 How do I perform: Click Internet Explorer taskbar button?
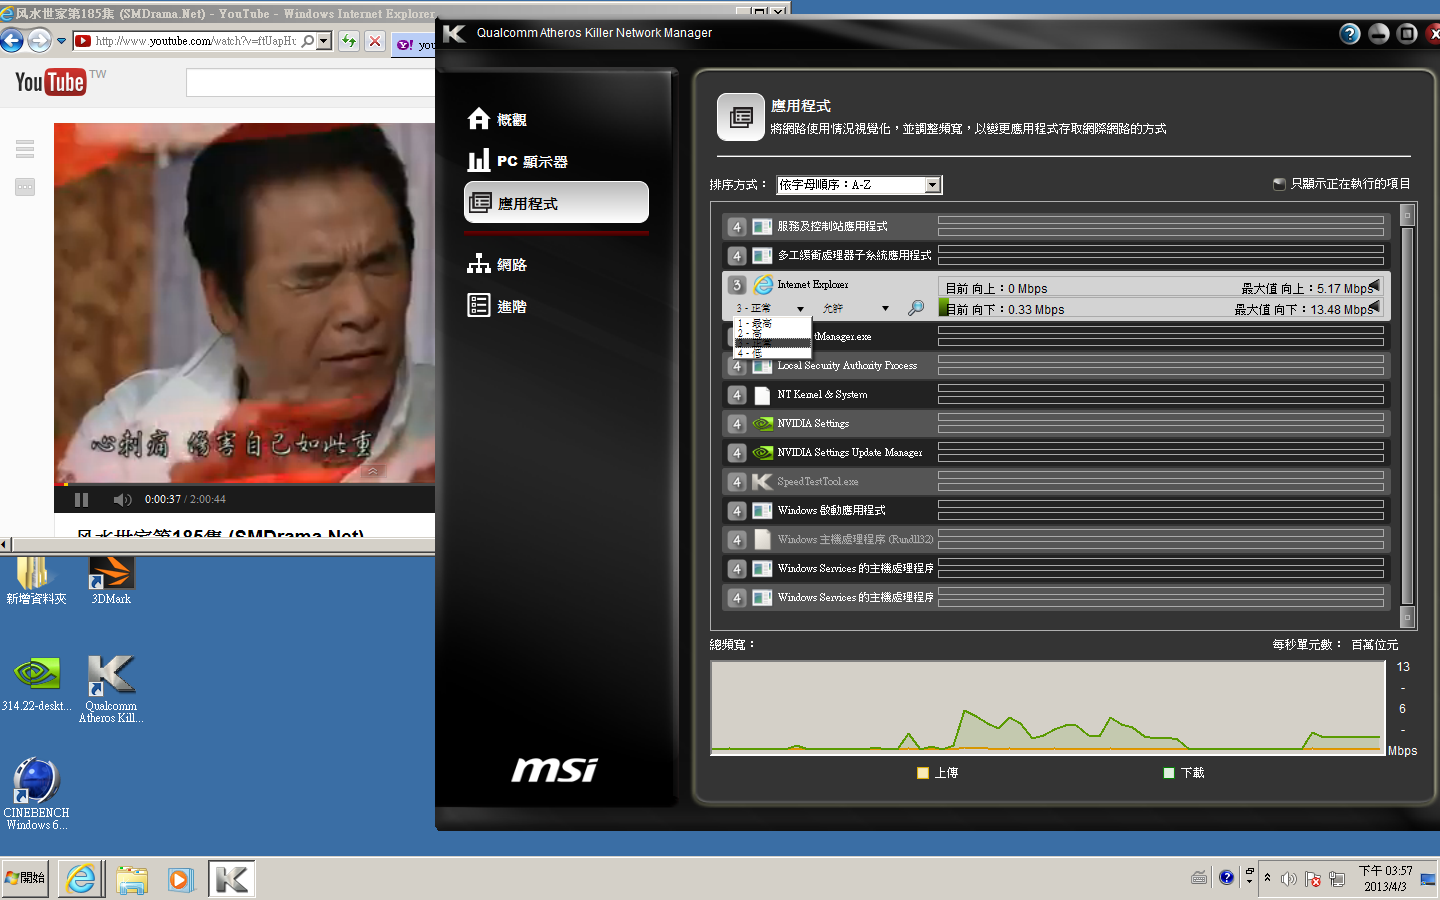pyautogui.click(x=81, y=879)
